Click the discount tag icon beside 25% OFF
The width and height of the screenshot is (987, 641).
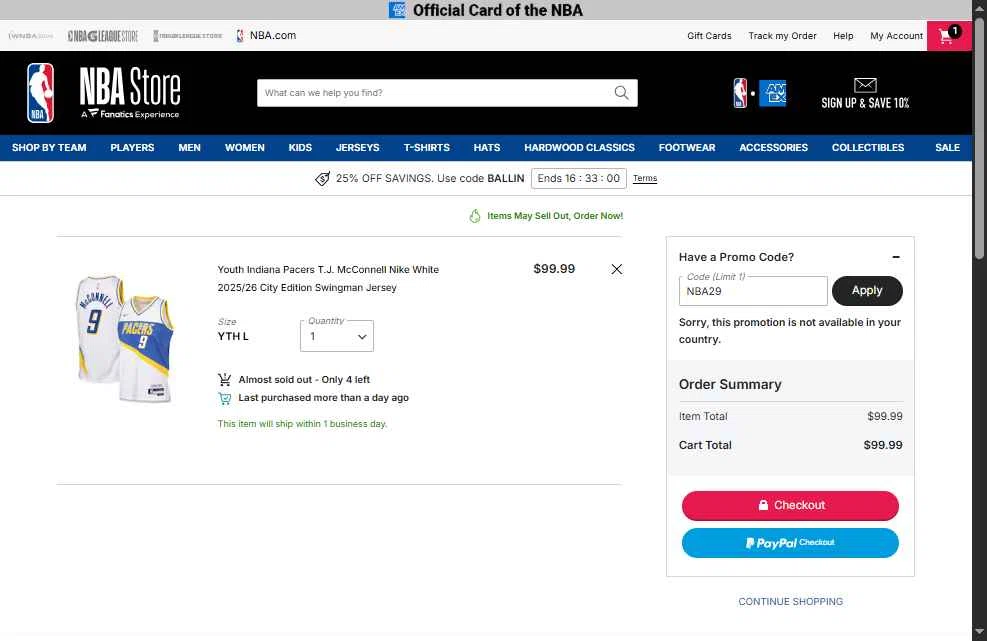pyautogui.click(x=322, y=179)
